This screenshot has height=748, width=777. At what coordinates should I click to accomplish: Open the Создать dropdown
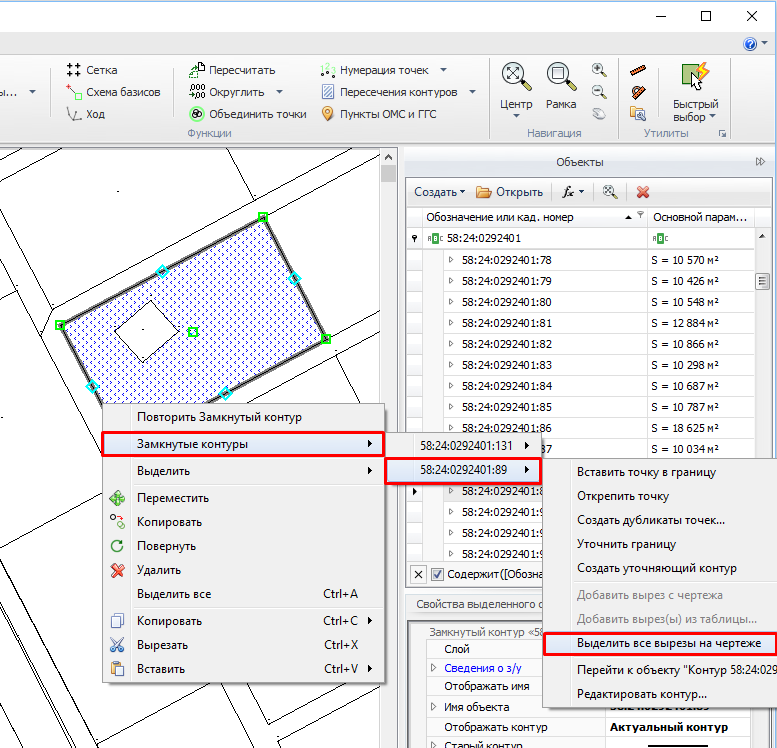coord(440,192)
